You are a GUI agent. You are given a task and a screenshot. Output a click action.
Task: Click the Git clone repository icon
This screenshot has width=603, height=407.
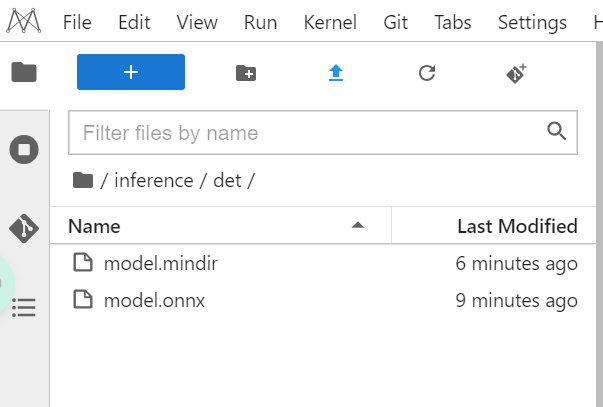(x=516, y=73)
